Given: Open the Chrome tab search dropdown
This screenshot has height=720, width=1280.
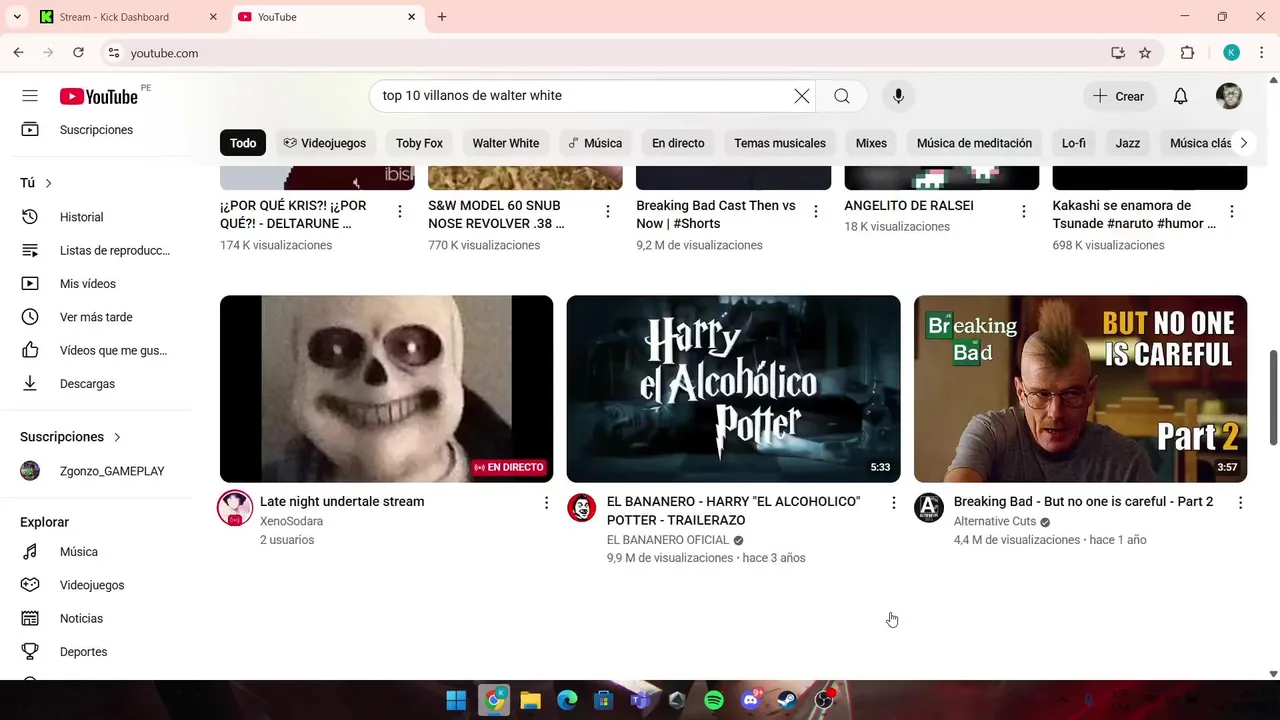Looking at the screenshot, I should [x=17, y=17].
